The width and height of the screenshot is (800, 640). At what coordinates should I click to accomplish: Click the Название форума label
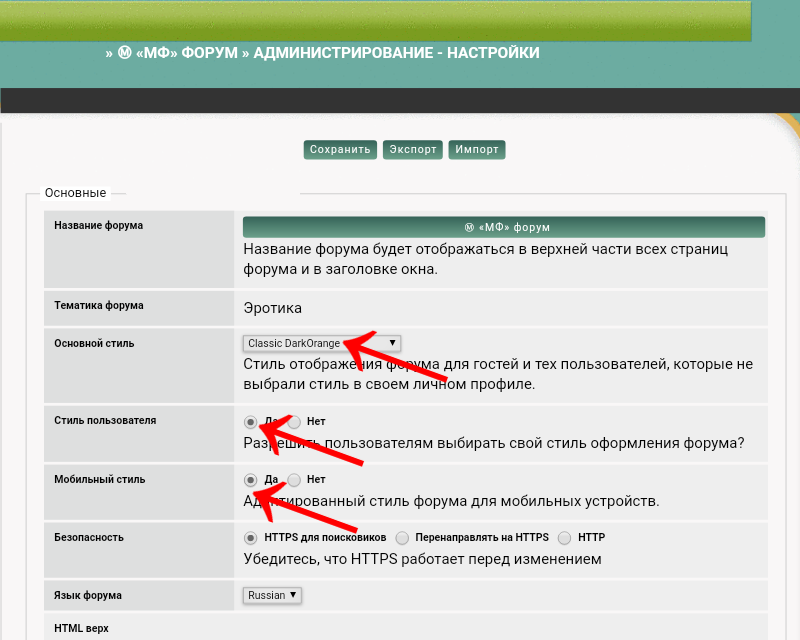click(98, 226)
